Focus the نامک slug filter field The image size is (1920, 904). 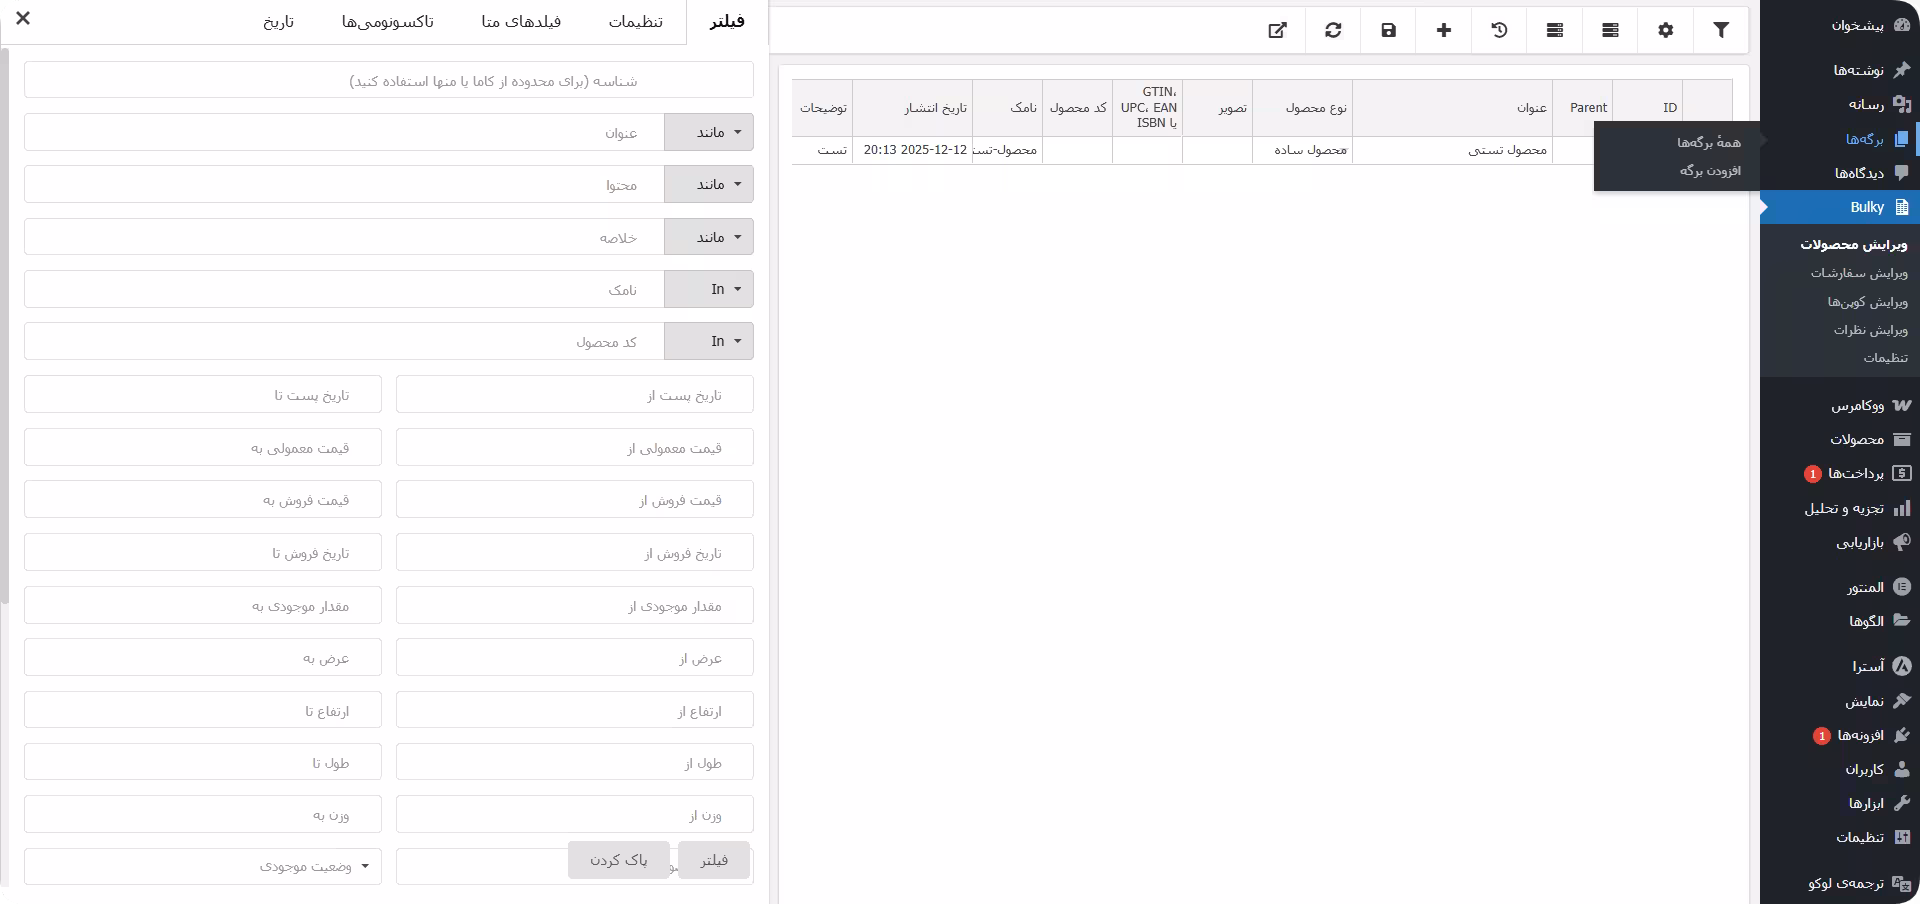click(x=345, y=289)
